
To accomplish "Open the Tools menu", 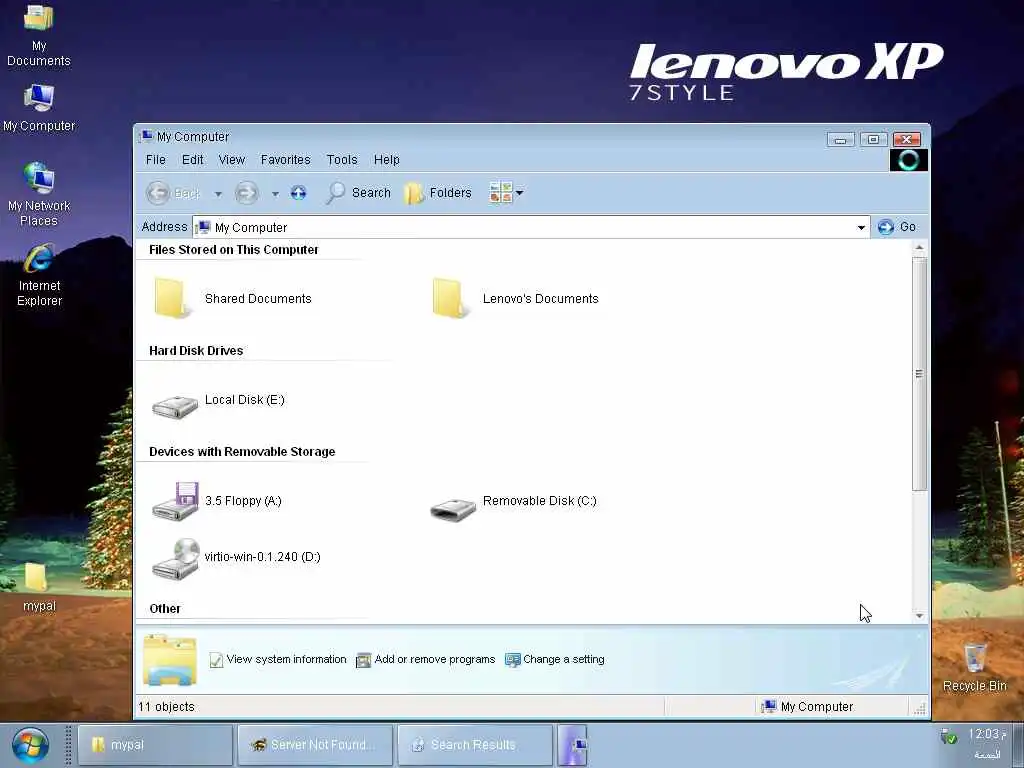I will pos(342,159).
